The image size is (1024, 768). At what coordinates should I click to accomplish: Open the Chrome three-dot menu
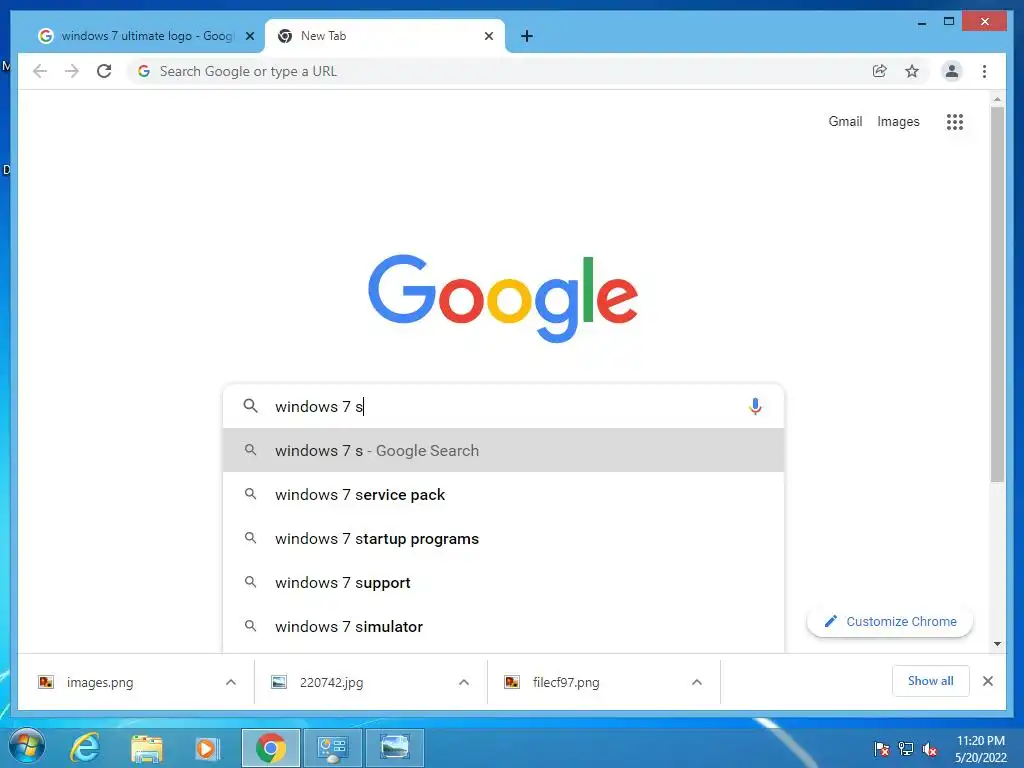984,71
